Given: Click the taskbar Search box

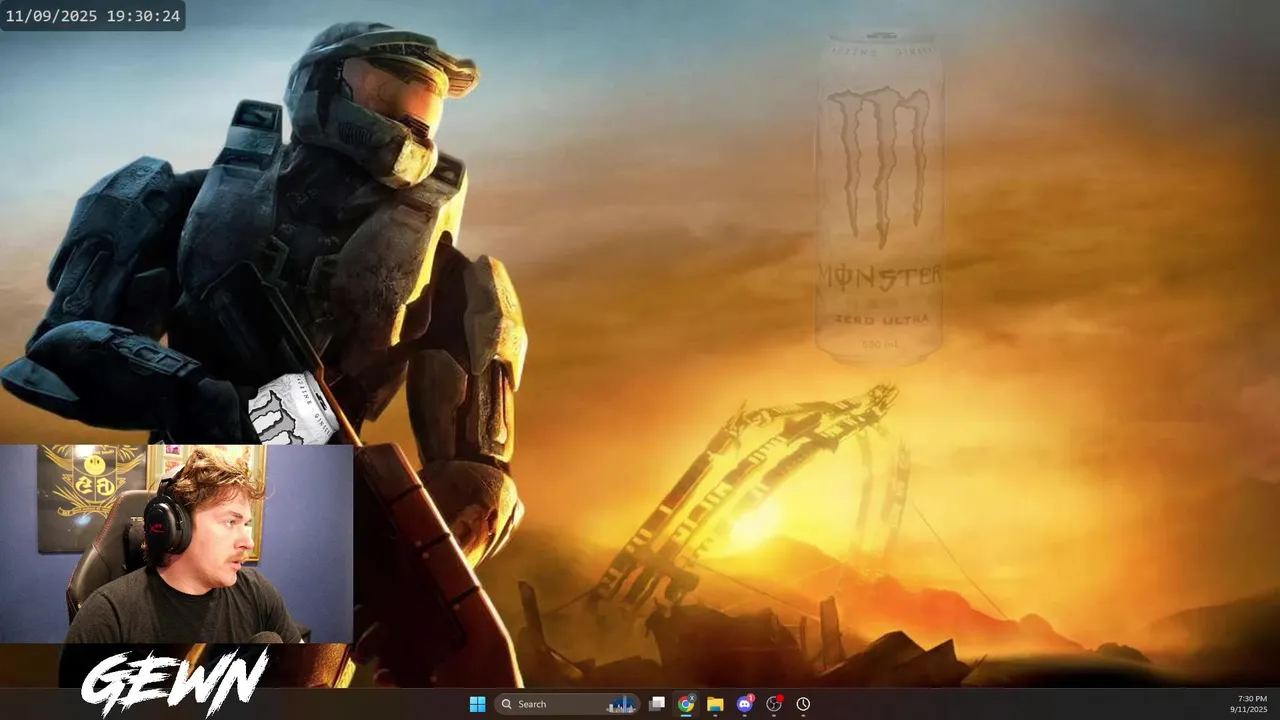Looking at the screenshot, I should pyautogui.click(x=567, y=704).
